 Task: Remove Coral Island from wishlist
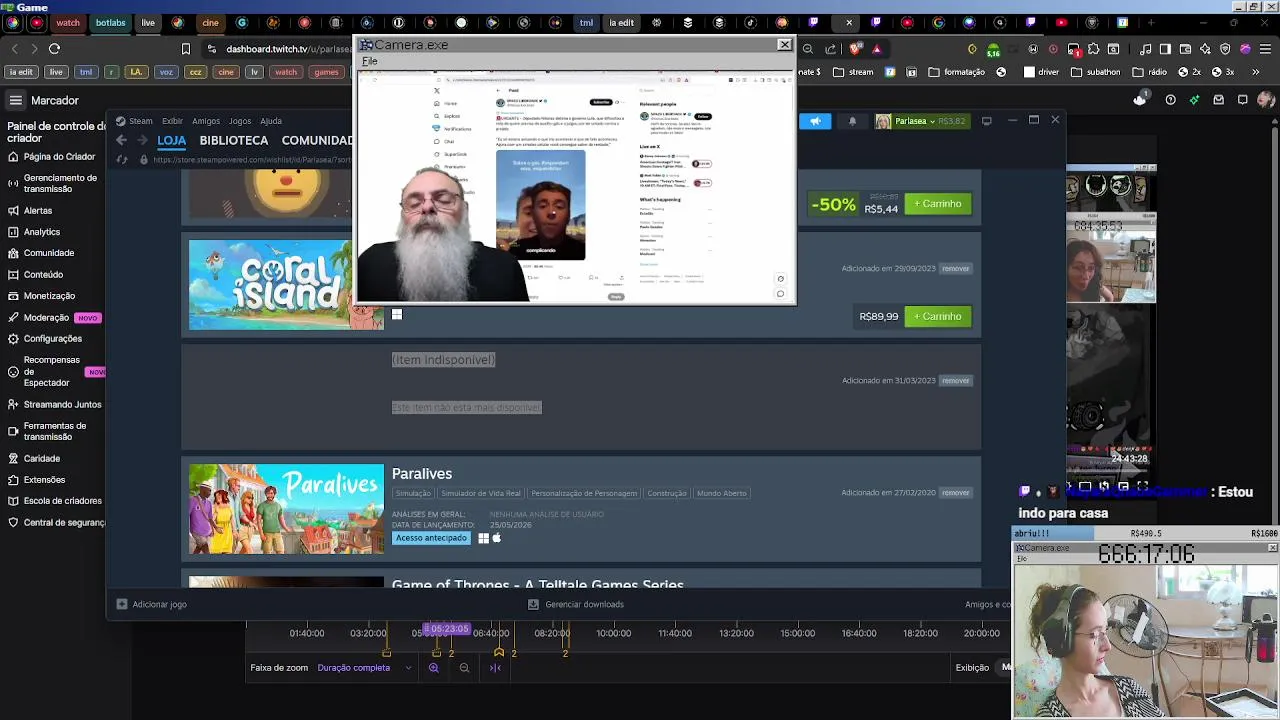pos(955,269)
